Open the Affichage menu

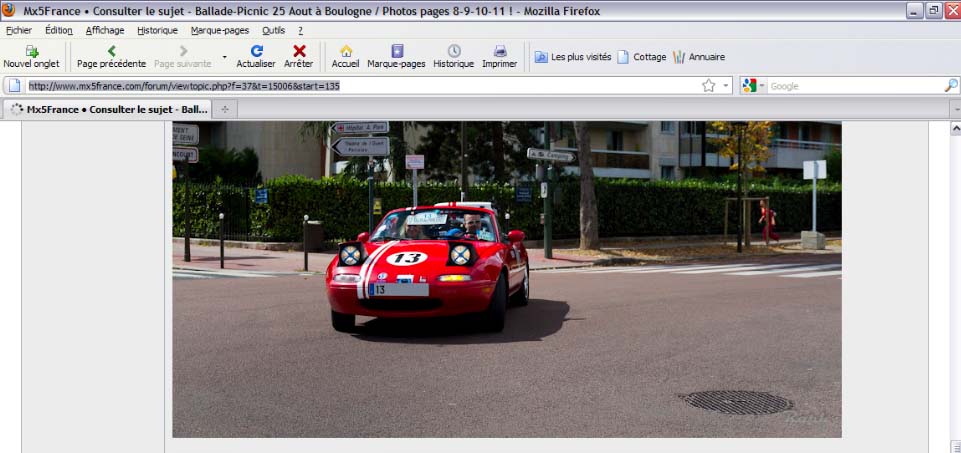tap(105, 30)
